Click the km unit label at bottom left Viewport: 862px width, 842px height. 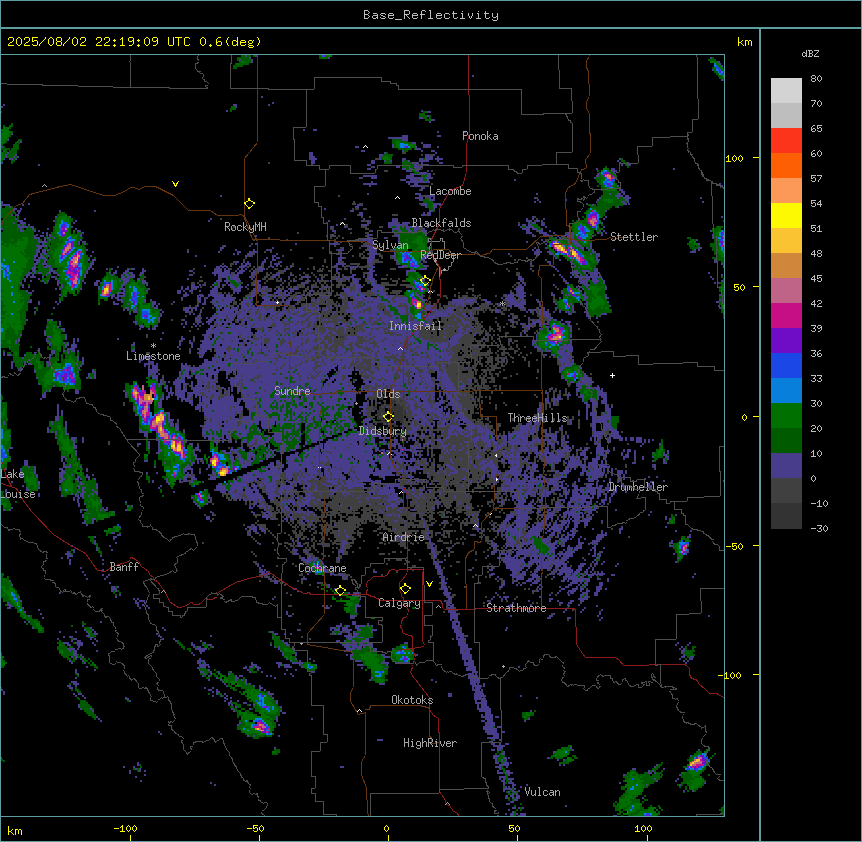14,830
